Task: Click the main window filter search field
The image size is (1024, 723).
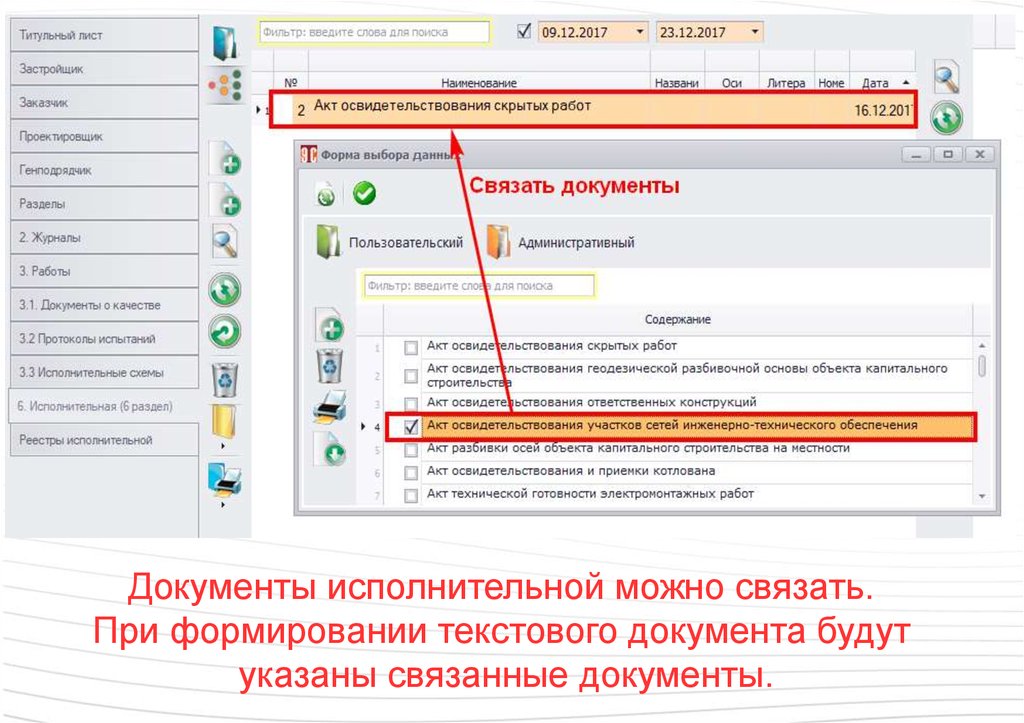Action: tap(374, 32)
